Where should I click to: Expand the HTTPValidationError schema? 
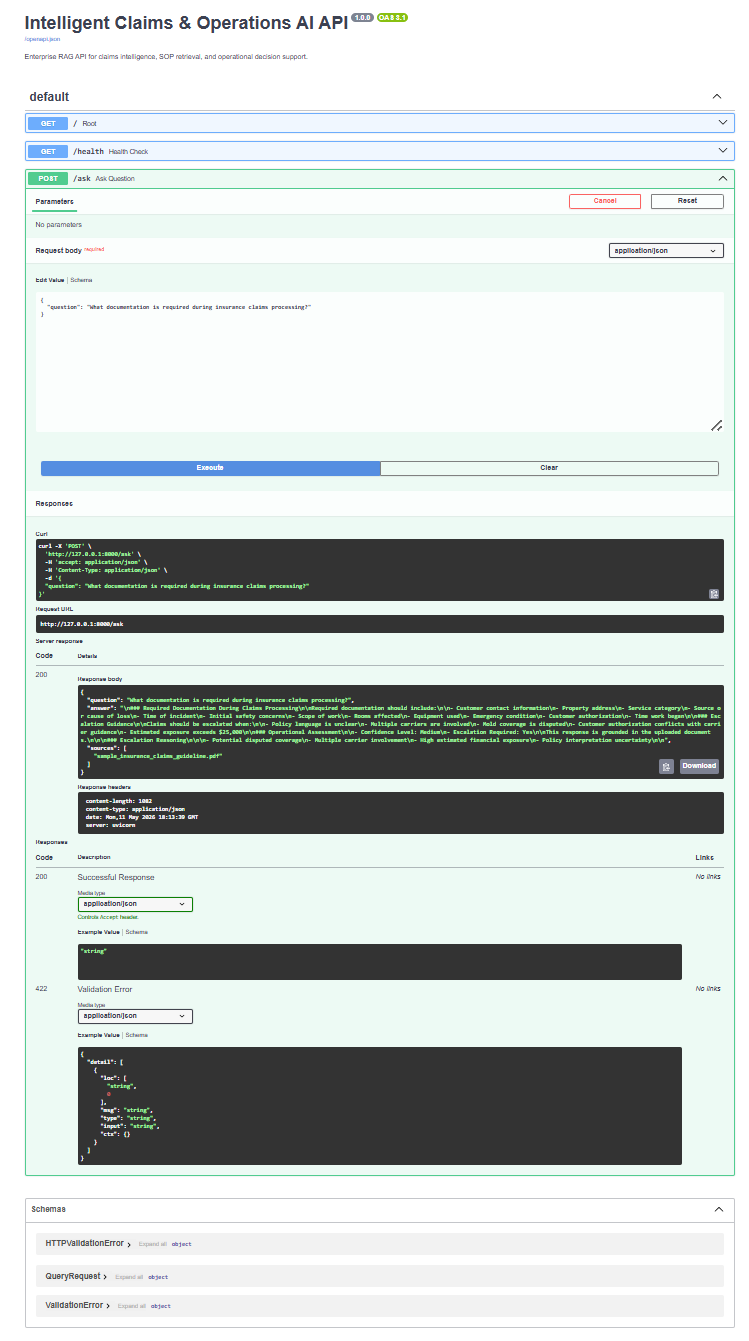pos(88,1244)
